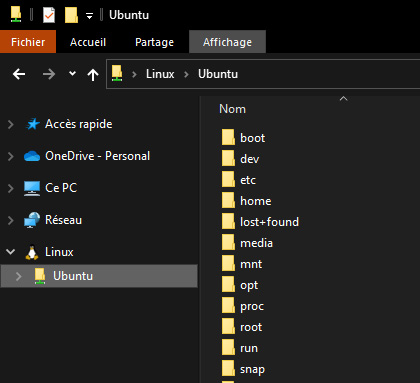Click the Linux penguin icon in sidebar
This screenshot has width=420, height=383.
pos(32,252)
